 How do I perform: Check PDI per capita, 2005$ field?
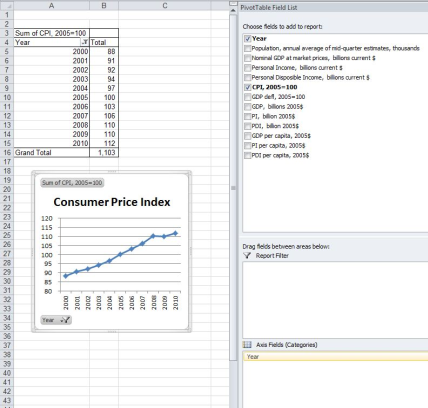248,155
